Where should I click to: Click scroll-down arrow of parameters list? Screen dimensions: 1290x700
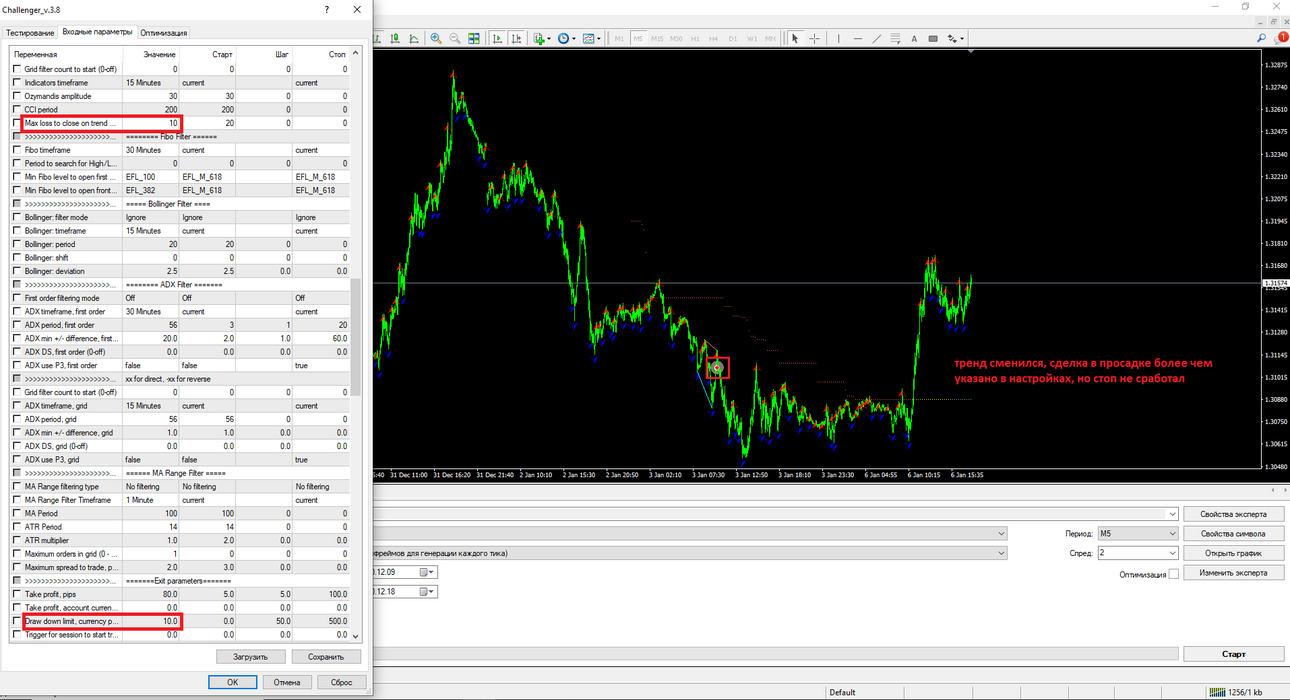click(x=355, y=636)
